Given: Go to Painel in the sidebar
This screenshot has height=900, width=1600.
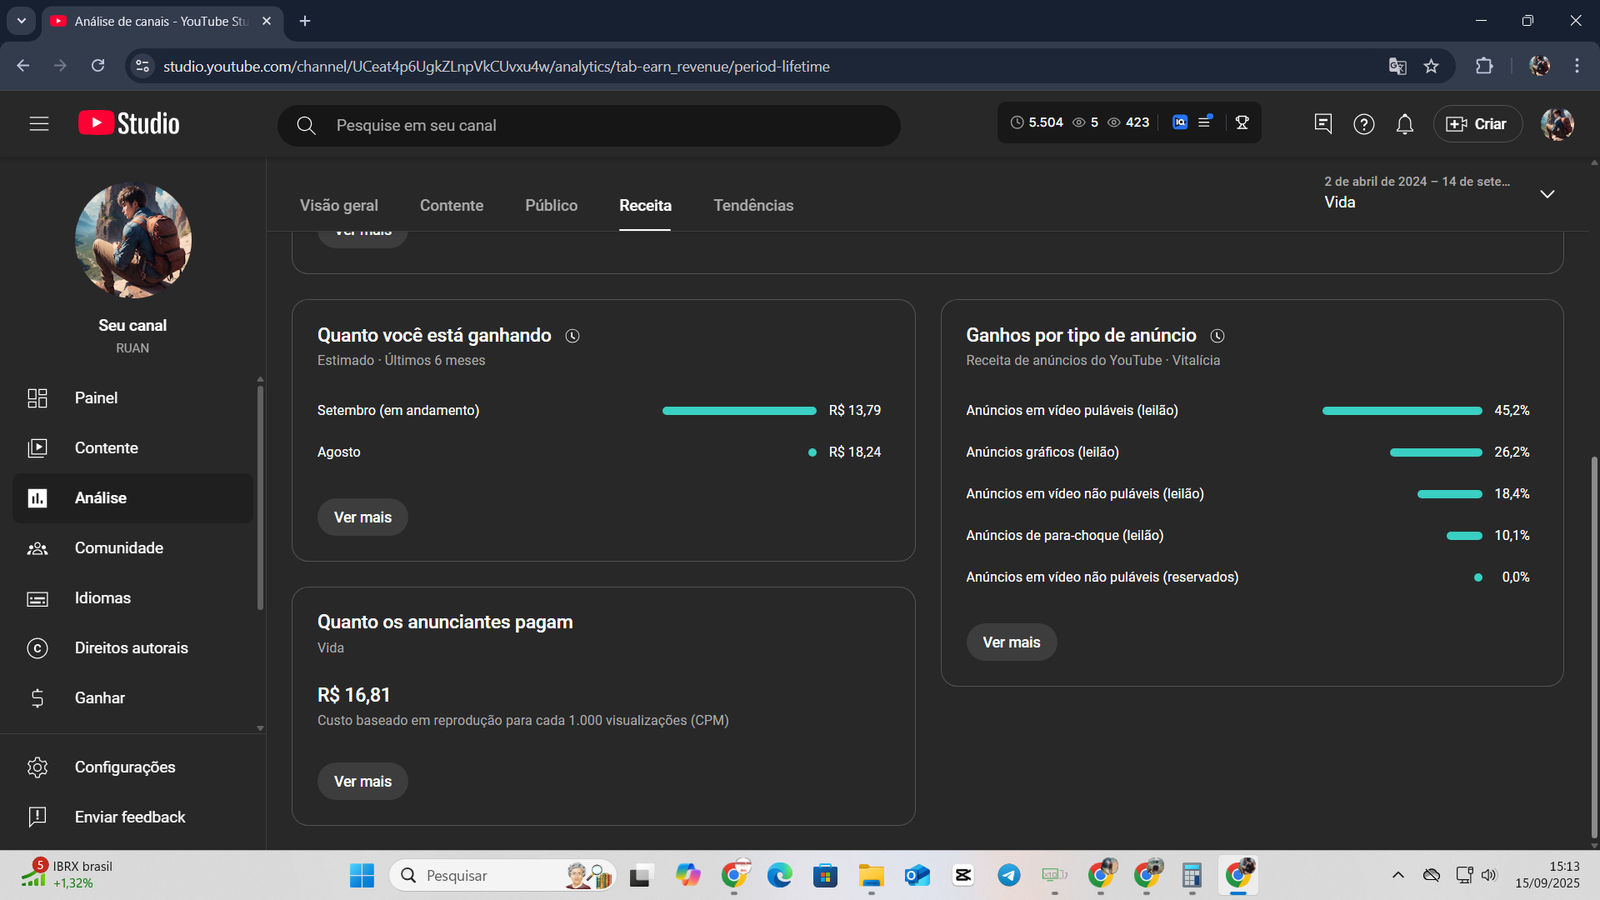Looking at the screenshot, I should (133, 398).
